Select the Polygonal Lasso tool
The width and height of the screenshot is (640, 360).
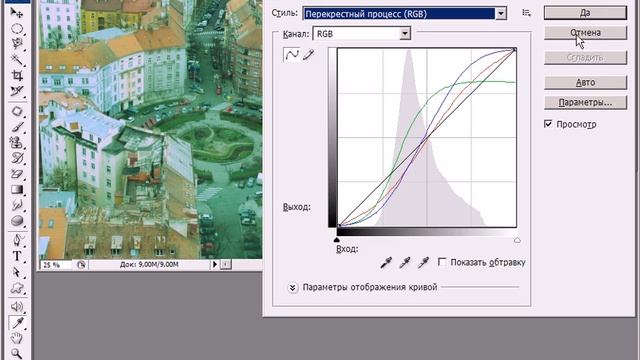click(x=17, y=43)
